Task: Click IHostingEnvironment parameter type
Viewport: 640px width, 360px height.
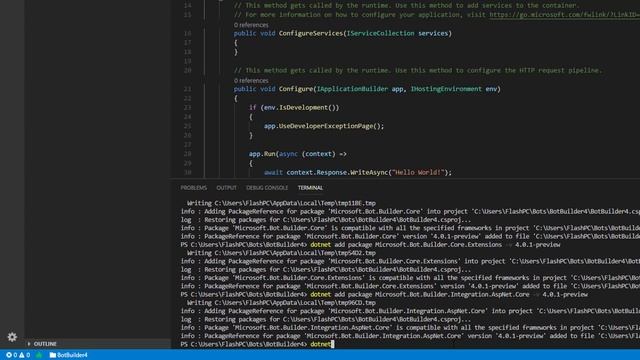Action: [446, 89]
